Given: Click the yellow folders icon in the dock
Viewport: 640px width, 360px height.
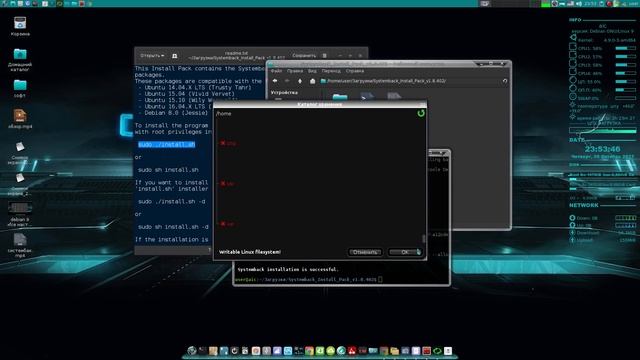Looking at the screenshot, I should point(395,351).
